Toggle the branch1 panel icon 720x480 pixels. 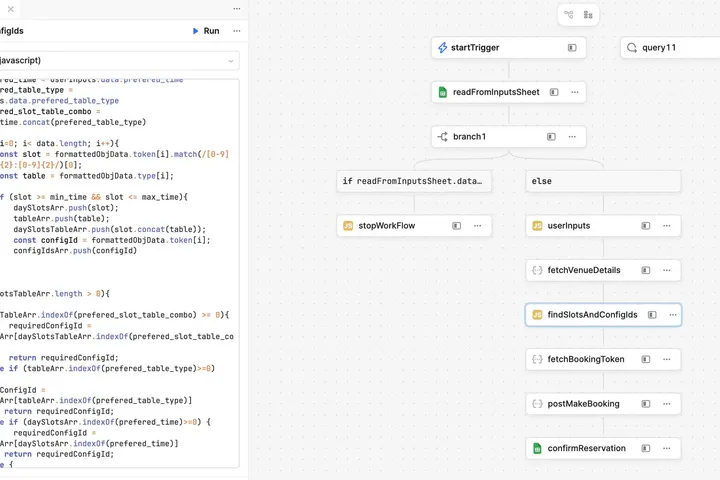(x=551, y=137)
